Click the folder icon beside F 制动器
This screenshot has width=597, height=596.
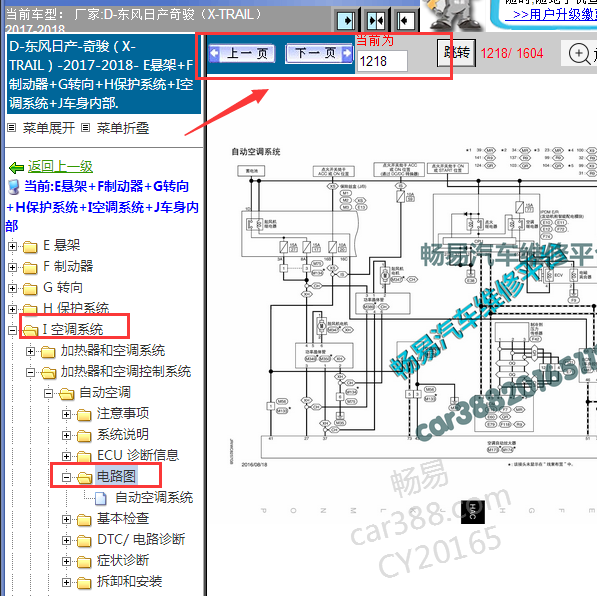pos(30,268)
